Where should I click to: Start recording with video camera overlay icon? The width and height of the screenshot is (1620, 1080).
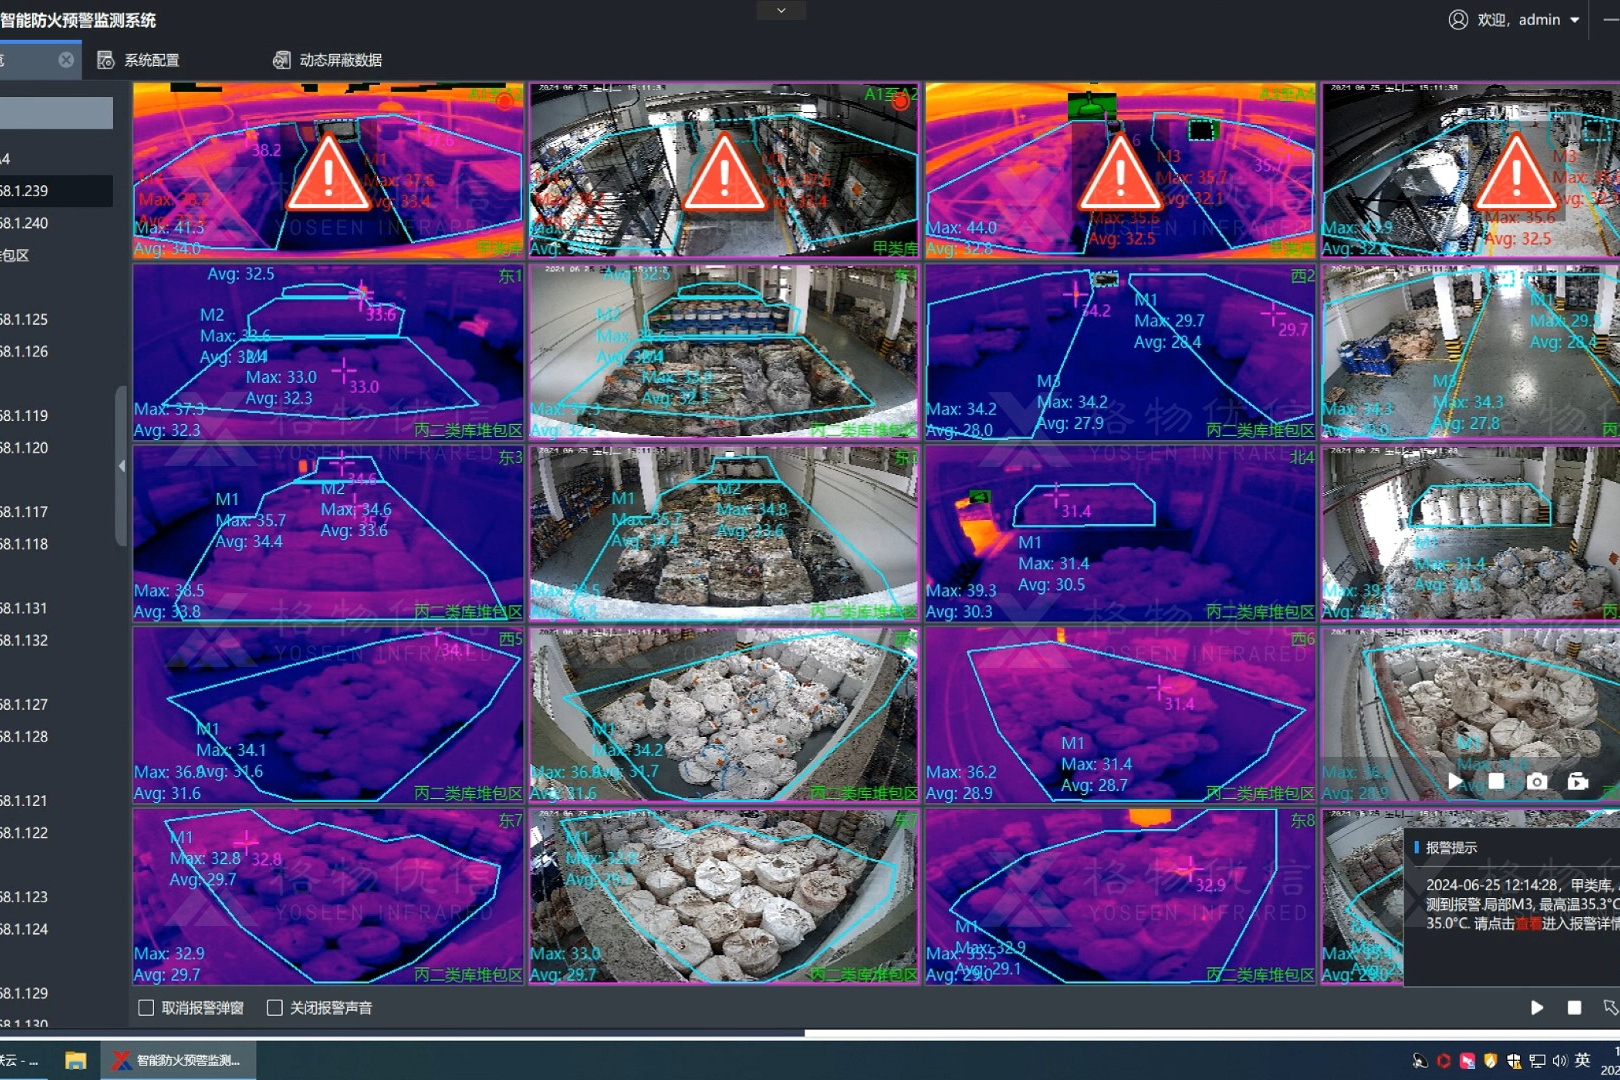[1578, 782]
